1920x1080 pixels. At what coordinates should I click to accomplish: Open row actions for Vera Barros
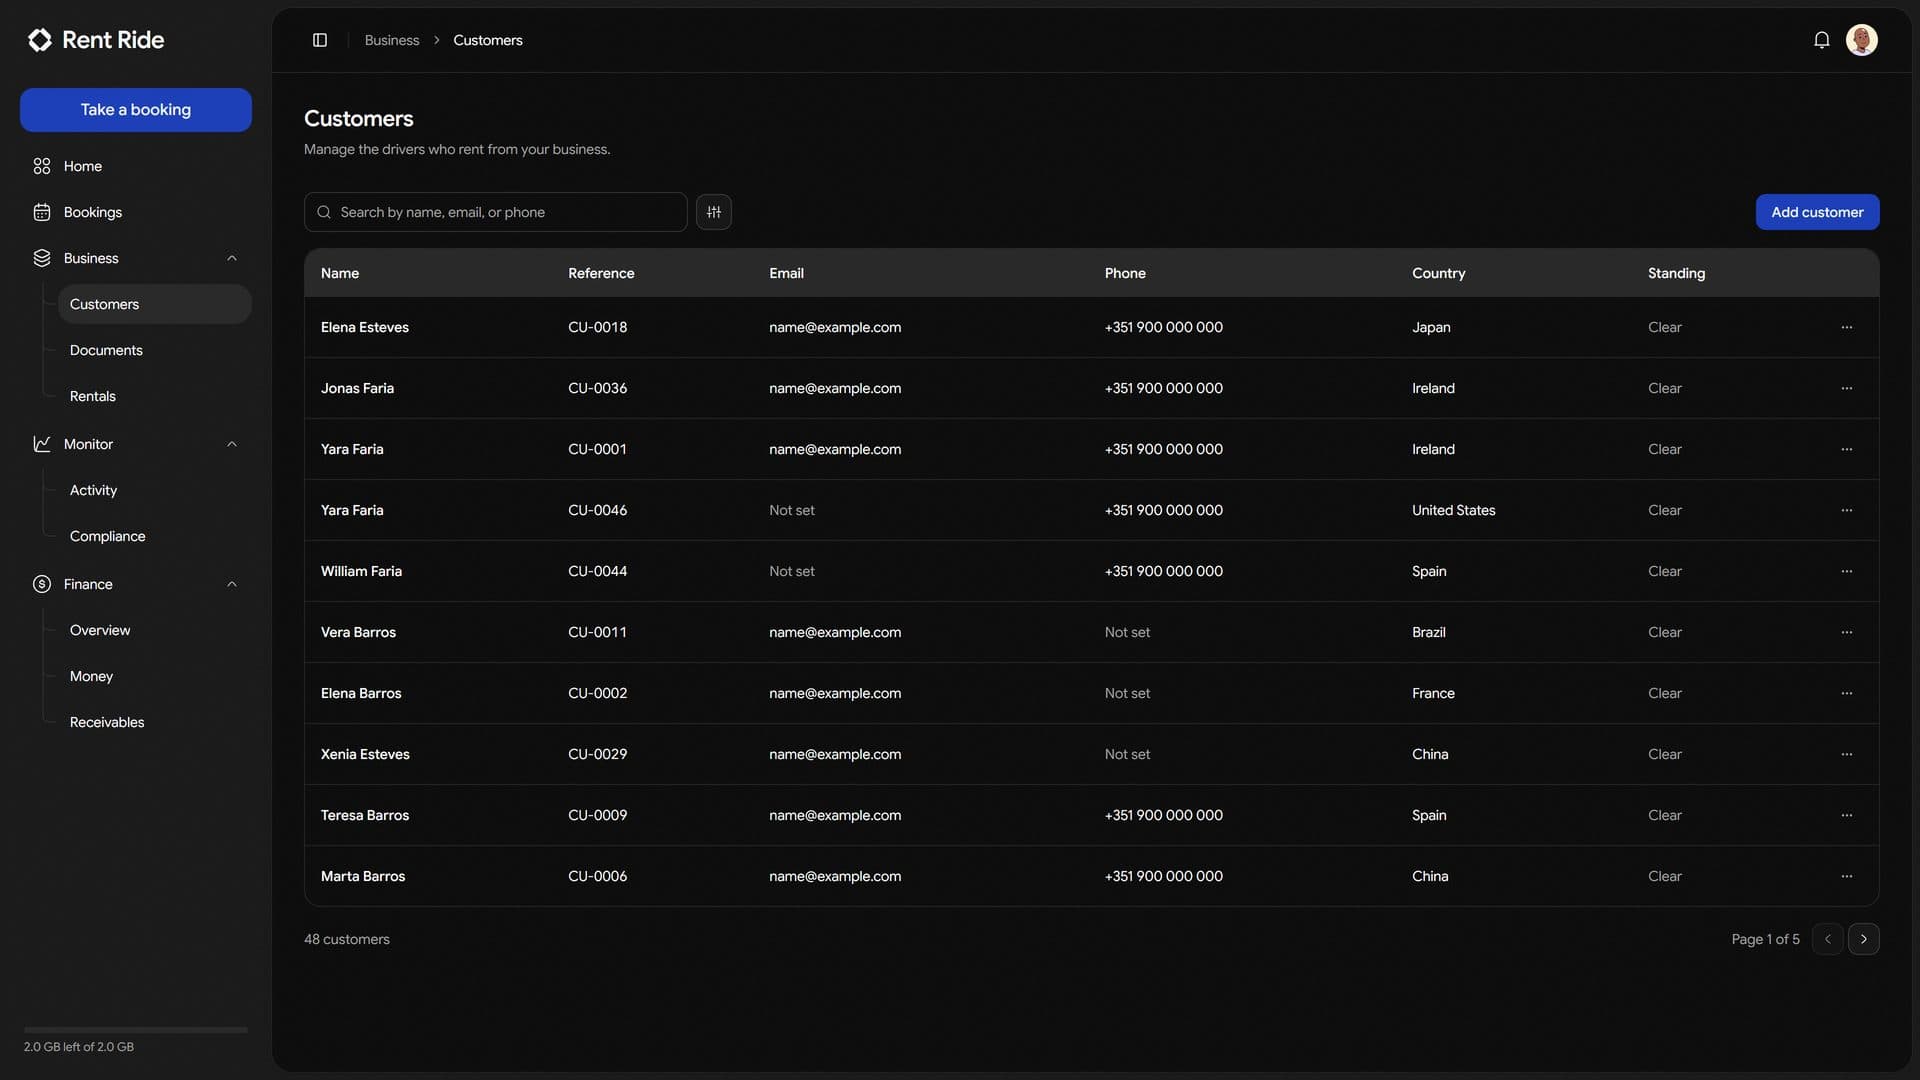pos(1847,632)
